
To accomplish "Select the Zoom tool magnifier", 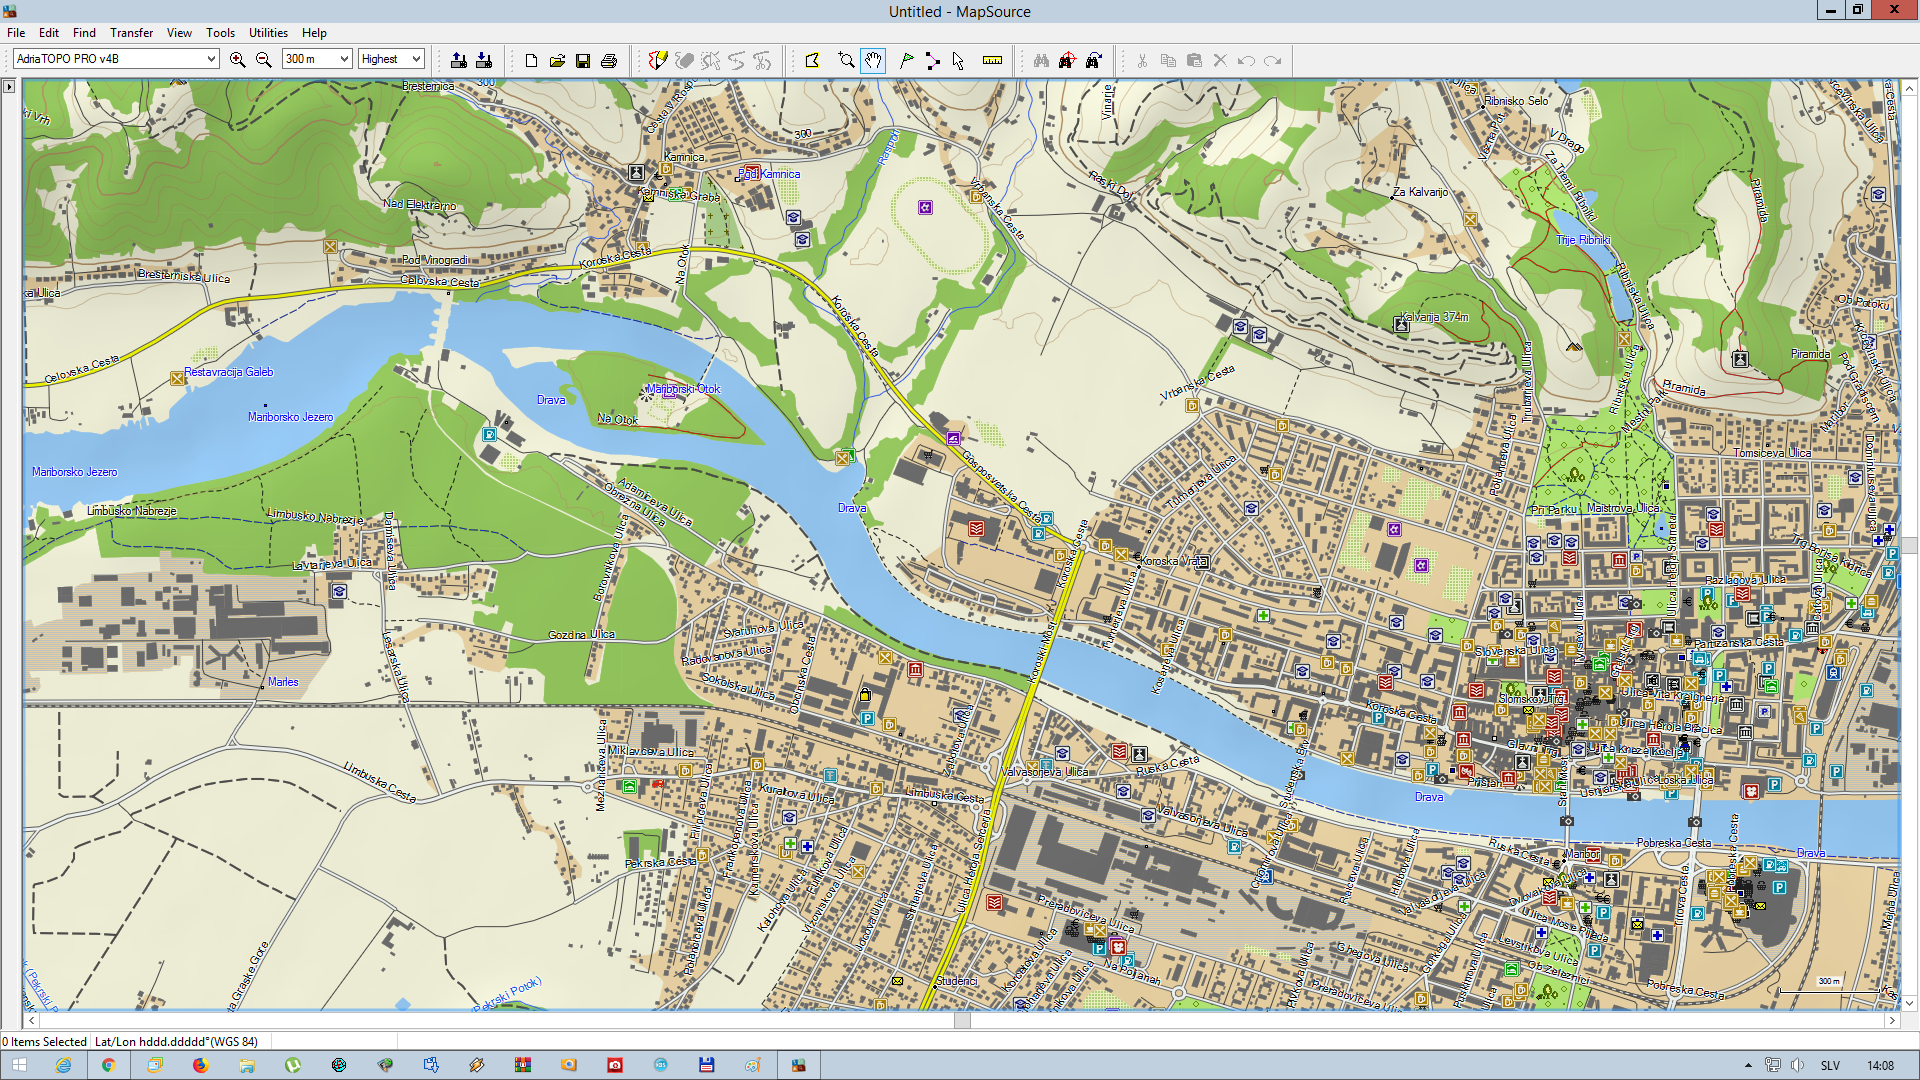I will coord(847,60).
